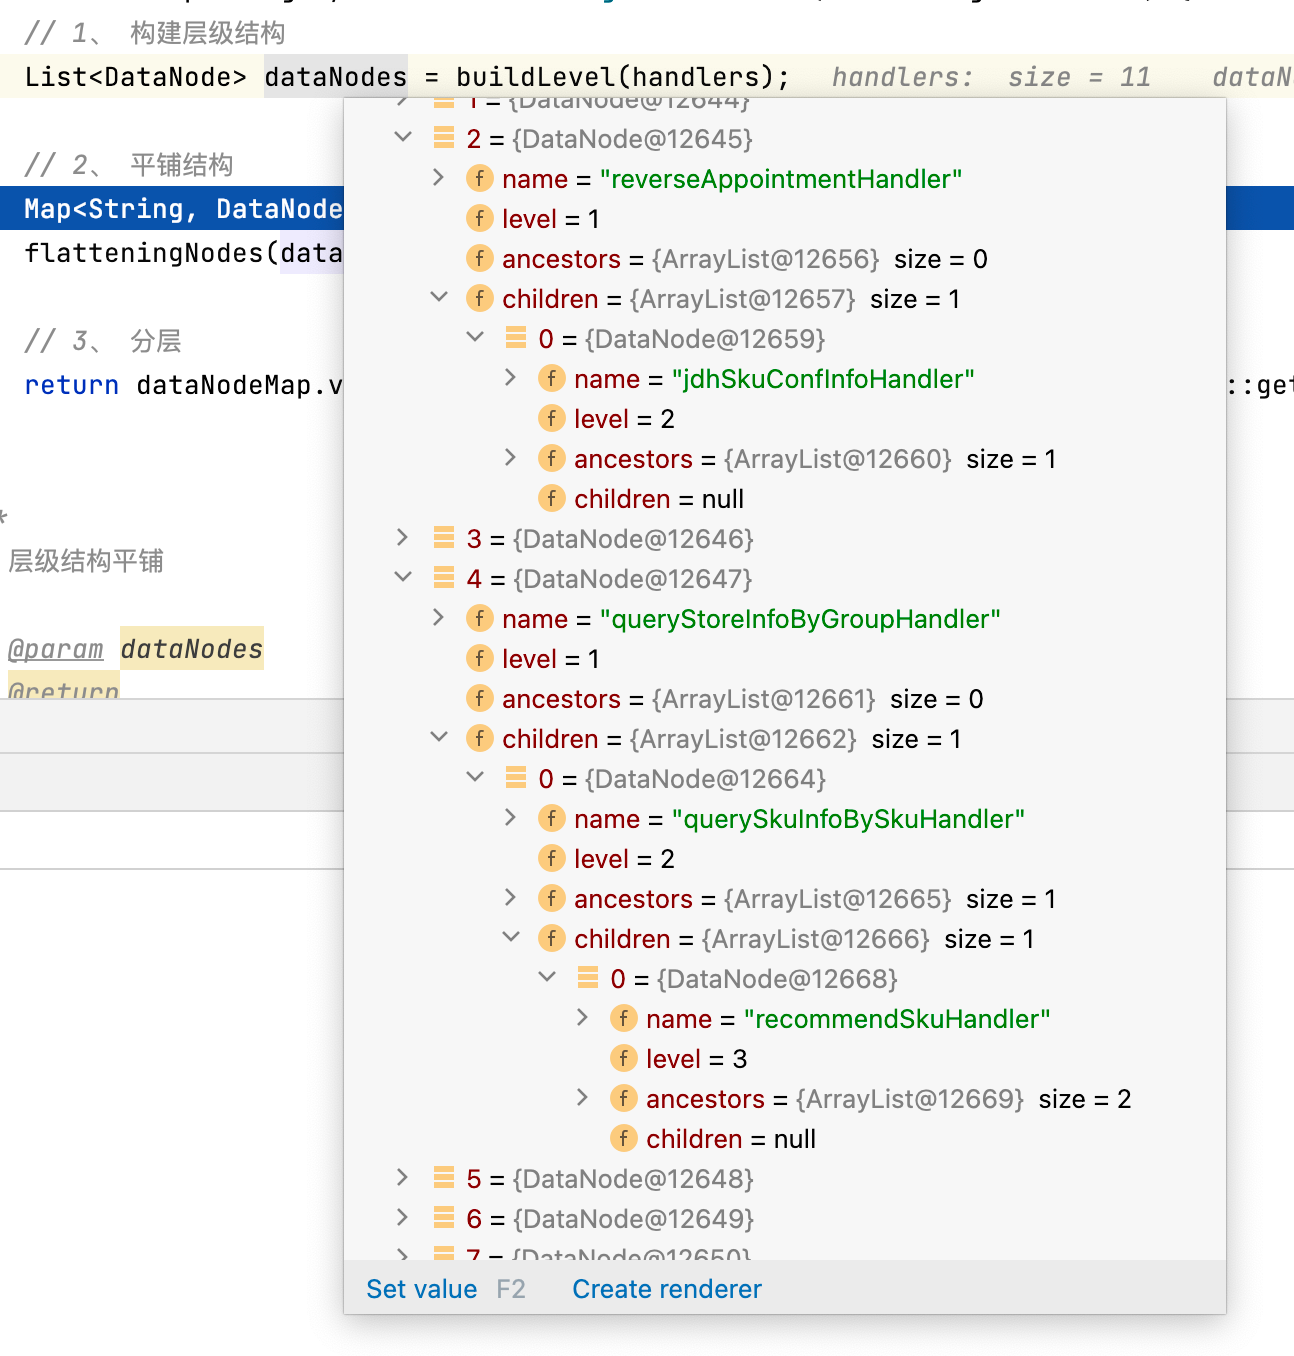The width and height of the screenshot is (1294, 1356).
Task: Select the level = 3 field row
Action: (x=785, y=1059)
